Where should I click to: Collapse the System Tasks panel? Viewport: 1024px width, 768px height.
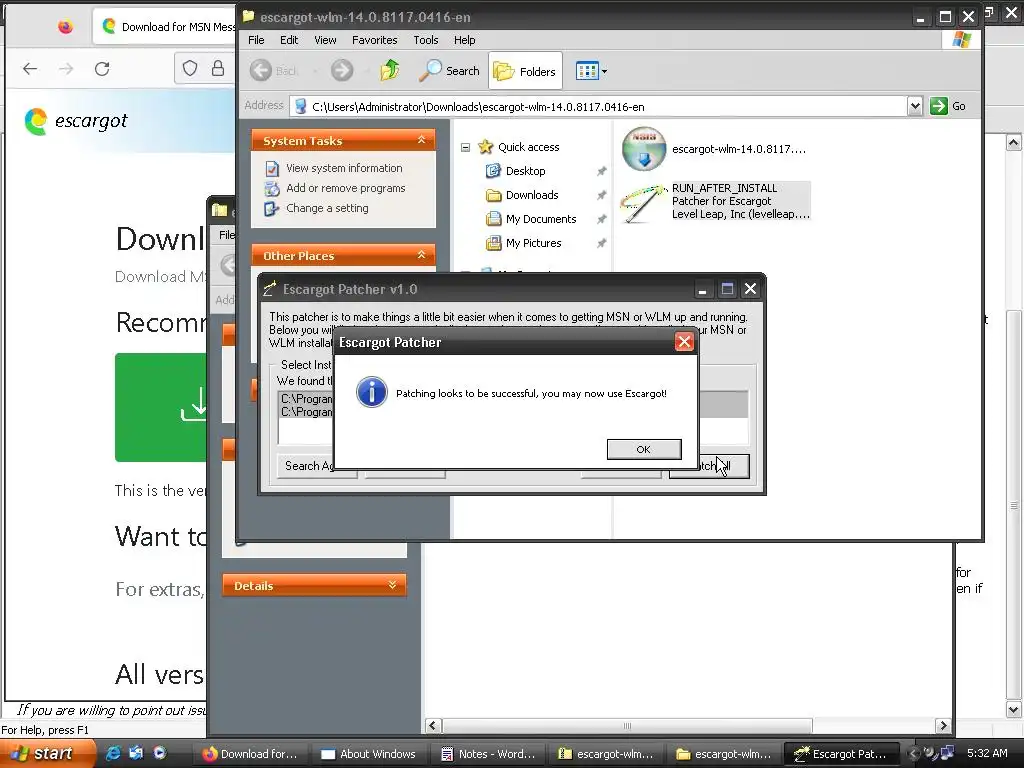click(421, 140)
